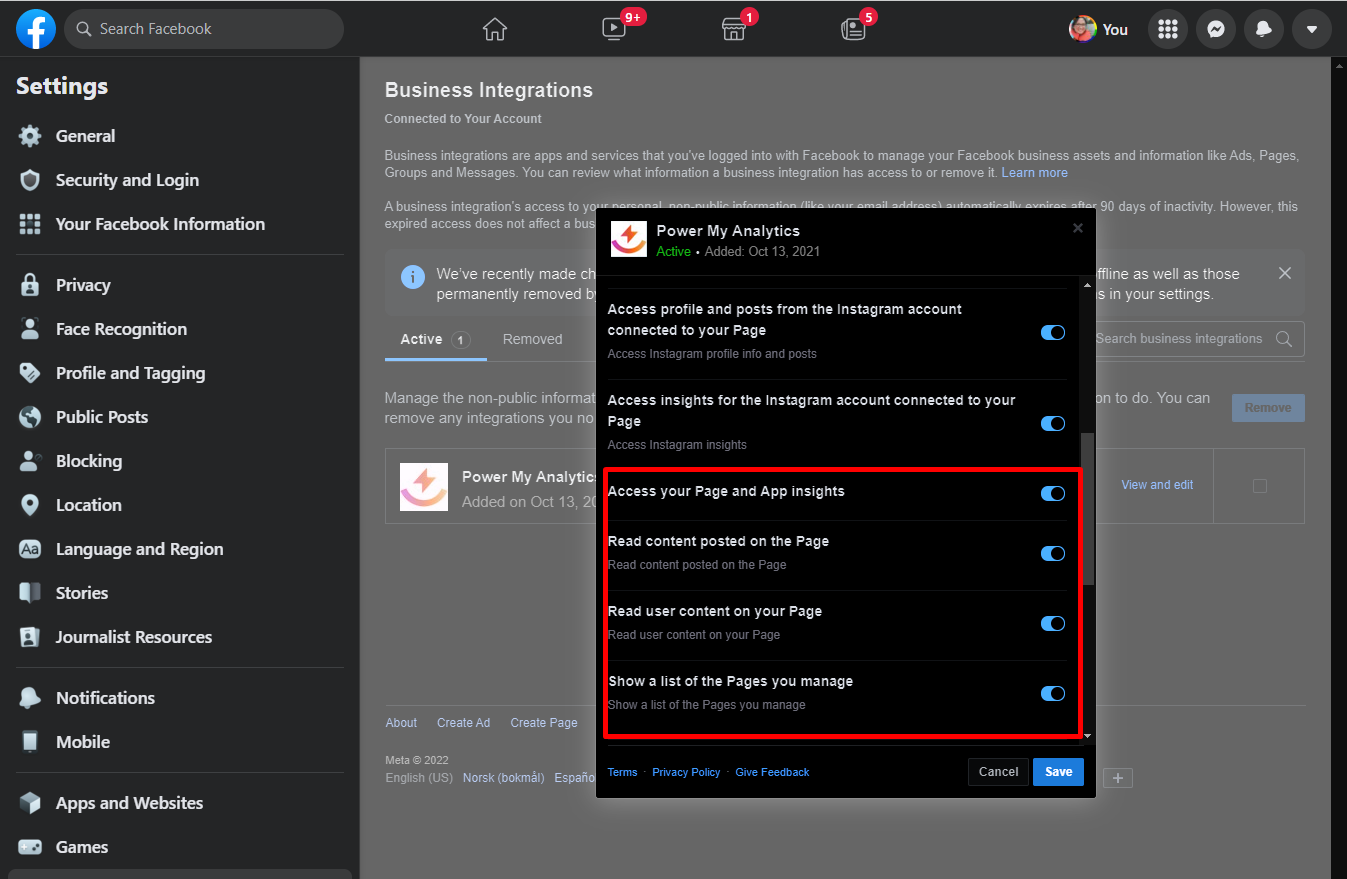Disable Read user content on your Page
1347x879 pixels.
[x=1053, y=623]
